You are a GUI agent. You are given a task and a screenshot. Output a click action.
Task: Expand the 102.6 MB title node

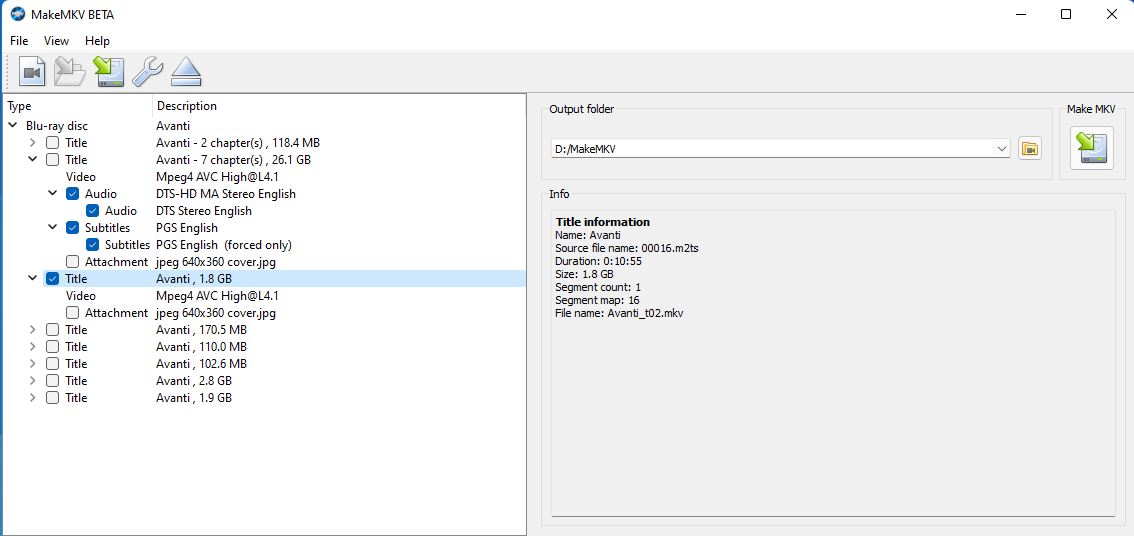pos(33,364)
